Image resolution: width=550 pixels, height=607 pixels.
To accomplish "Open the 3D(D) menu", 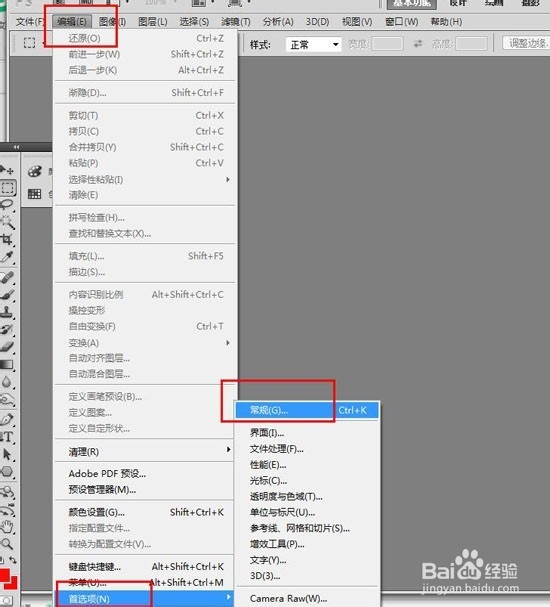I will (318, 22).
